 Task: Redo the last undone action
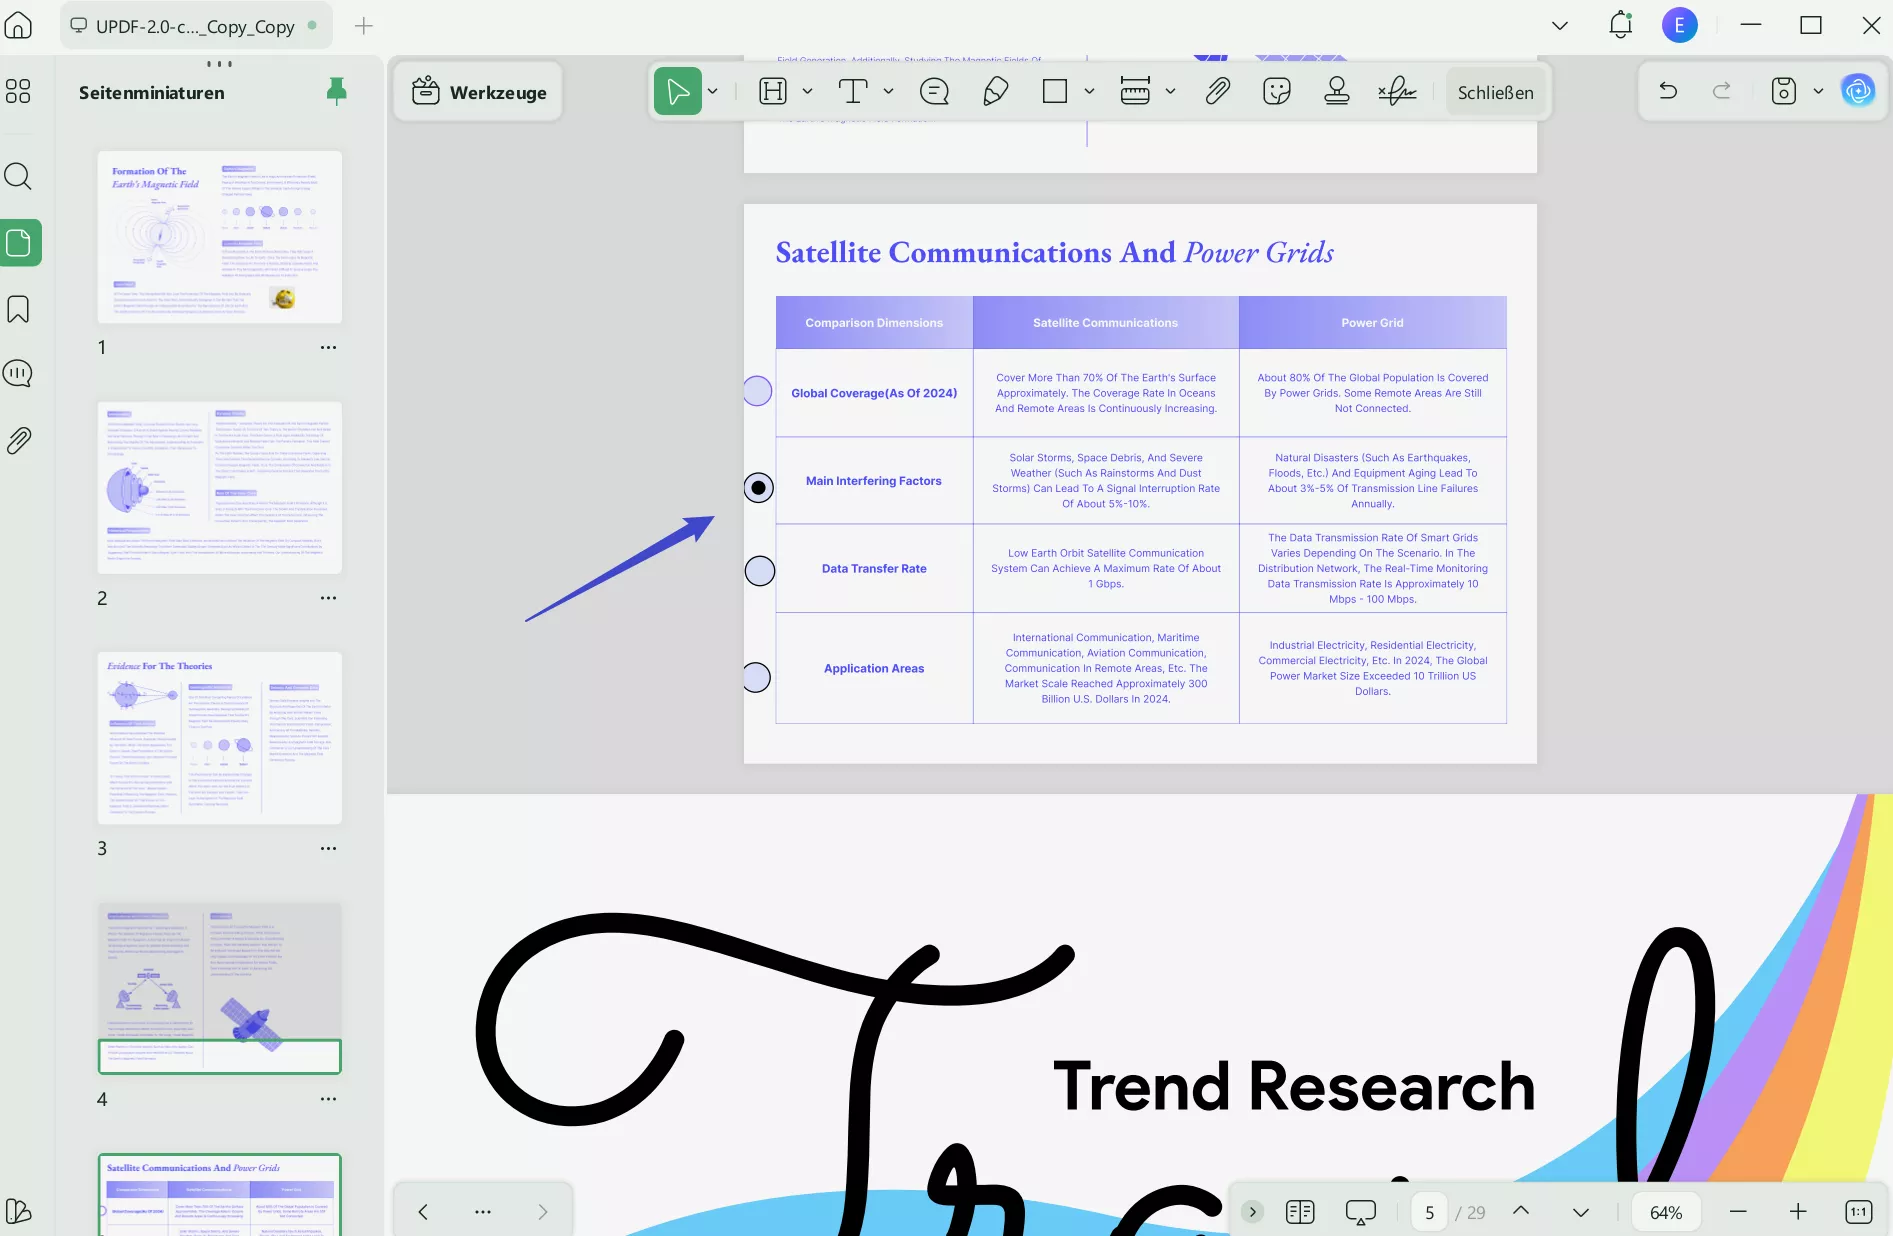[1722, 91]
